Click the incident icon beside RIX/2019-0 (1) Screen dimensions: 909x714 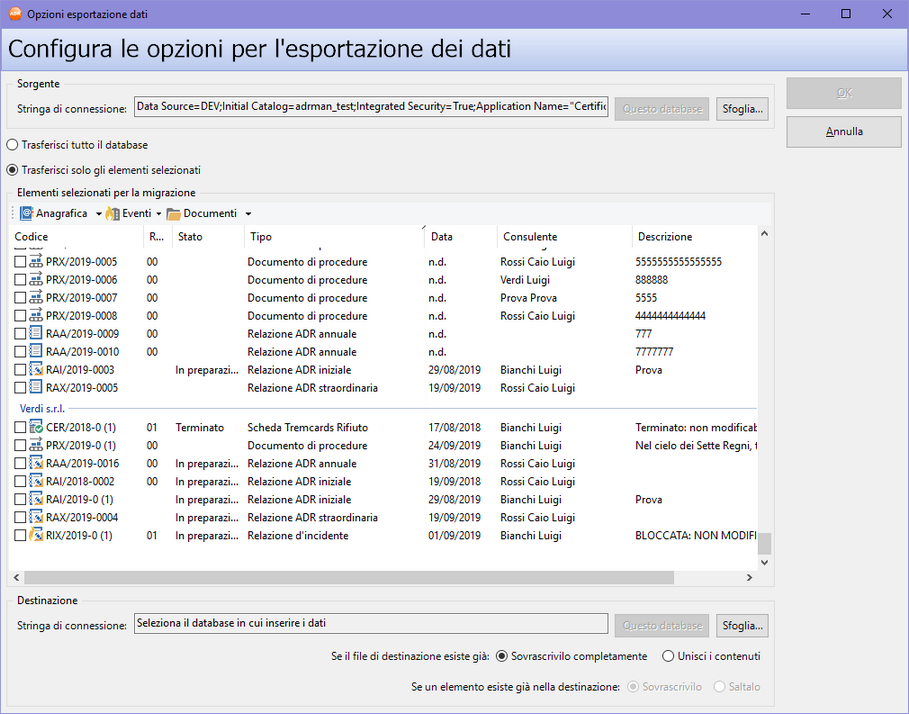point(36,536)
